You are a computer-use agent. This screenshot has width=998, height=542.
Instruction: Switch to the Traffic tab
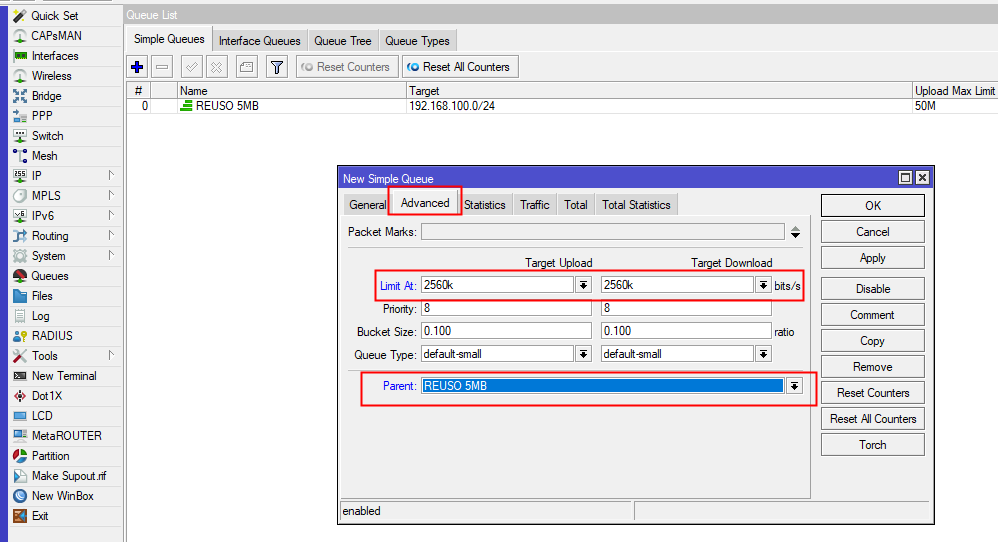point(534,204)
